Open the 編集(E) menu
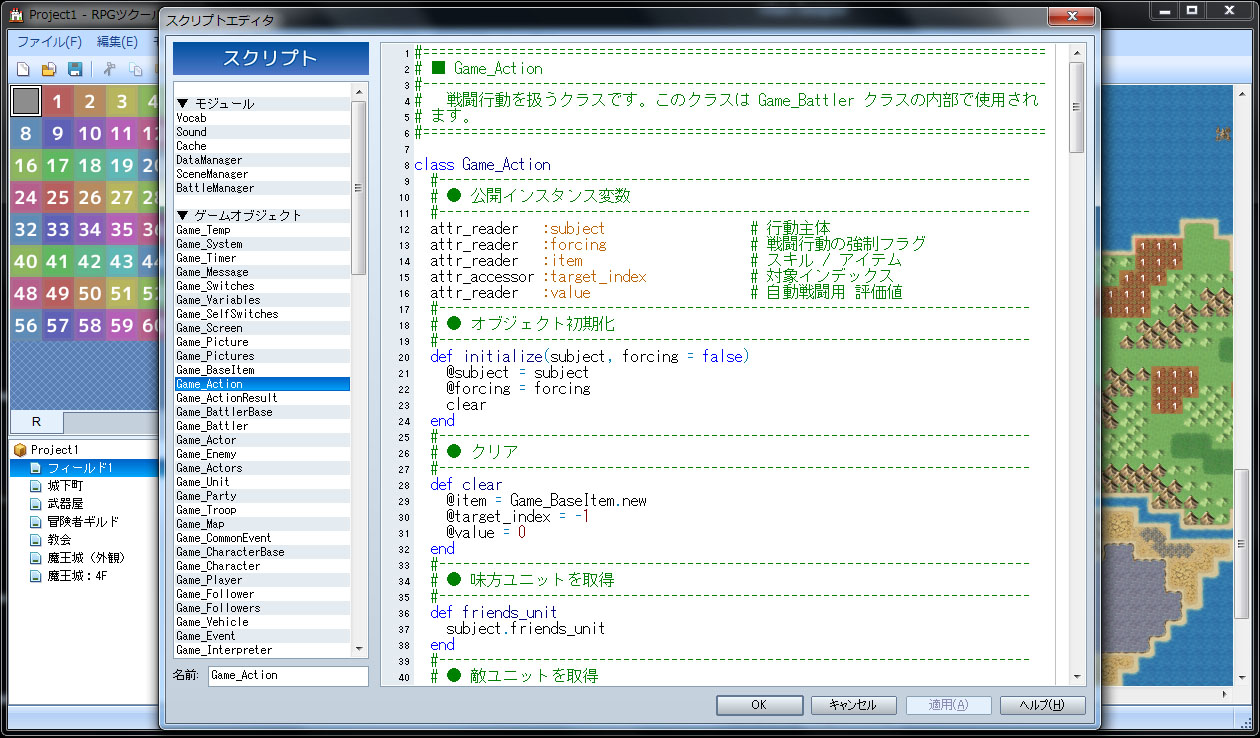 [117, 42]
